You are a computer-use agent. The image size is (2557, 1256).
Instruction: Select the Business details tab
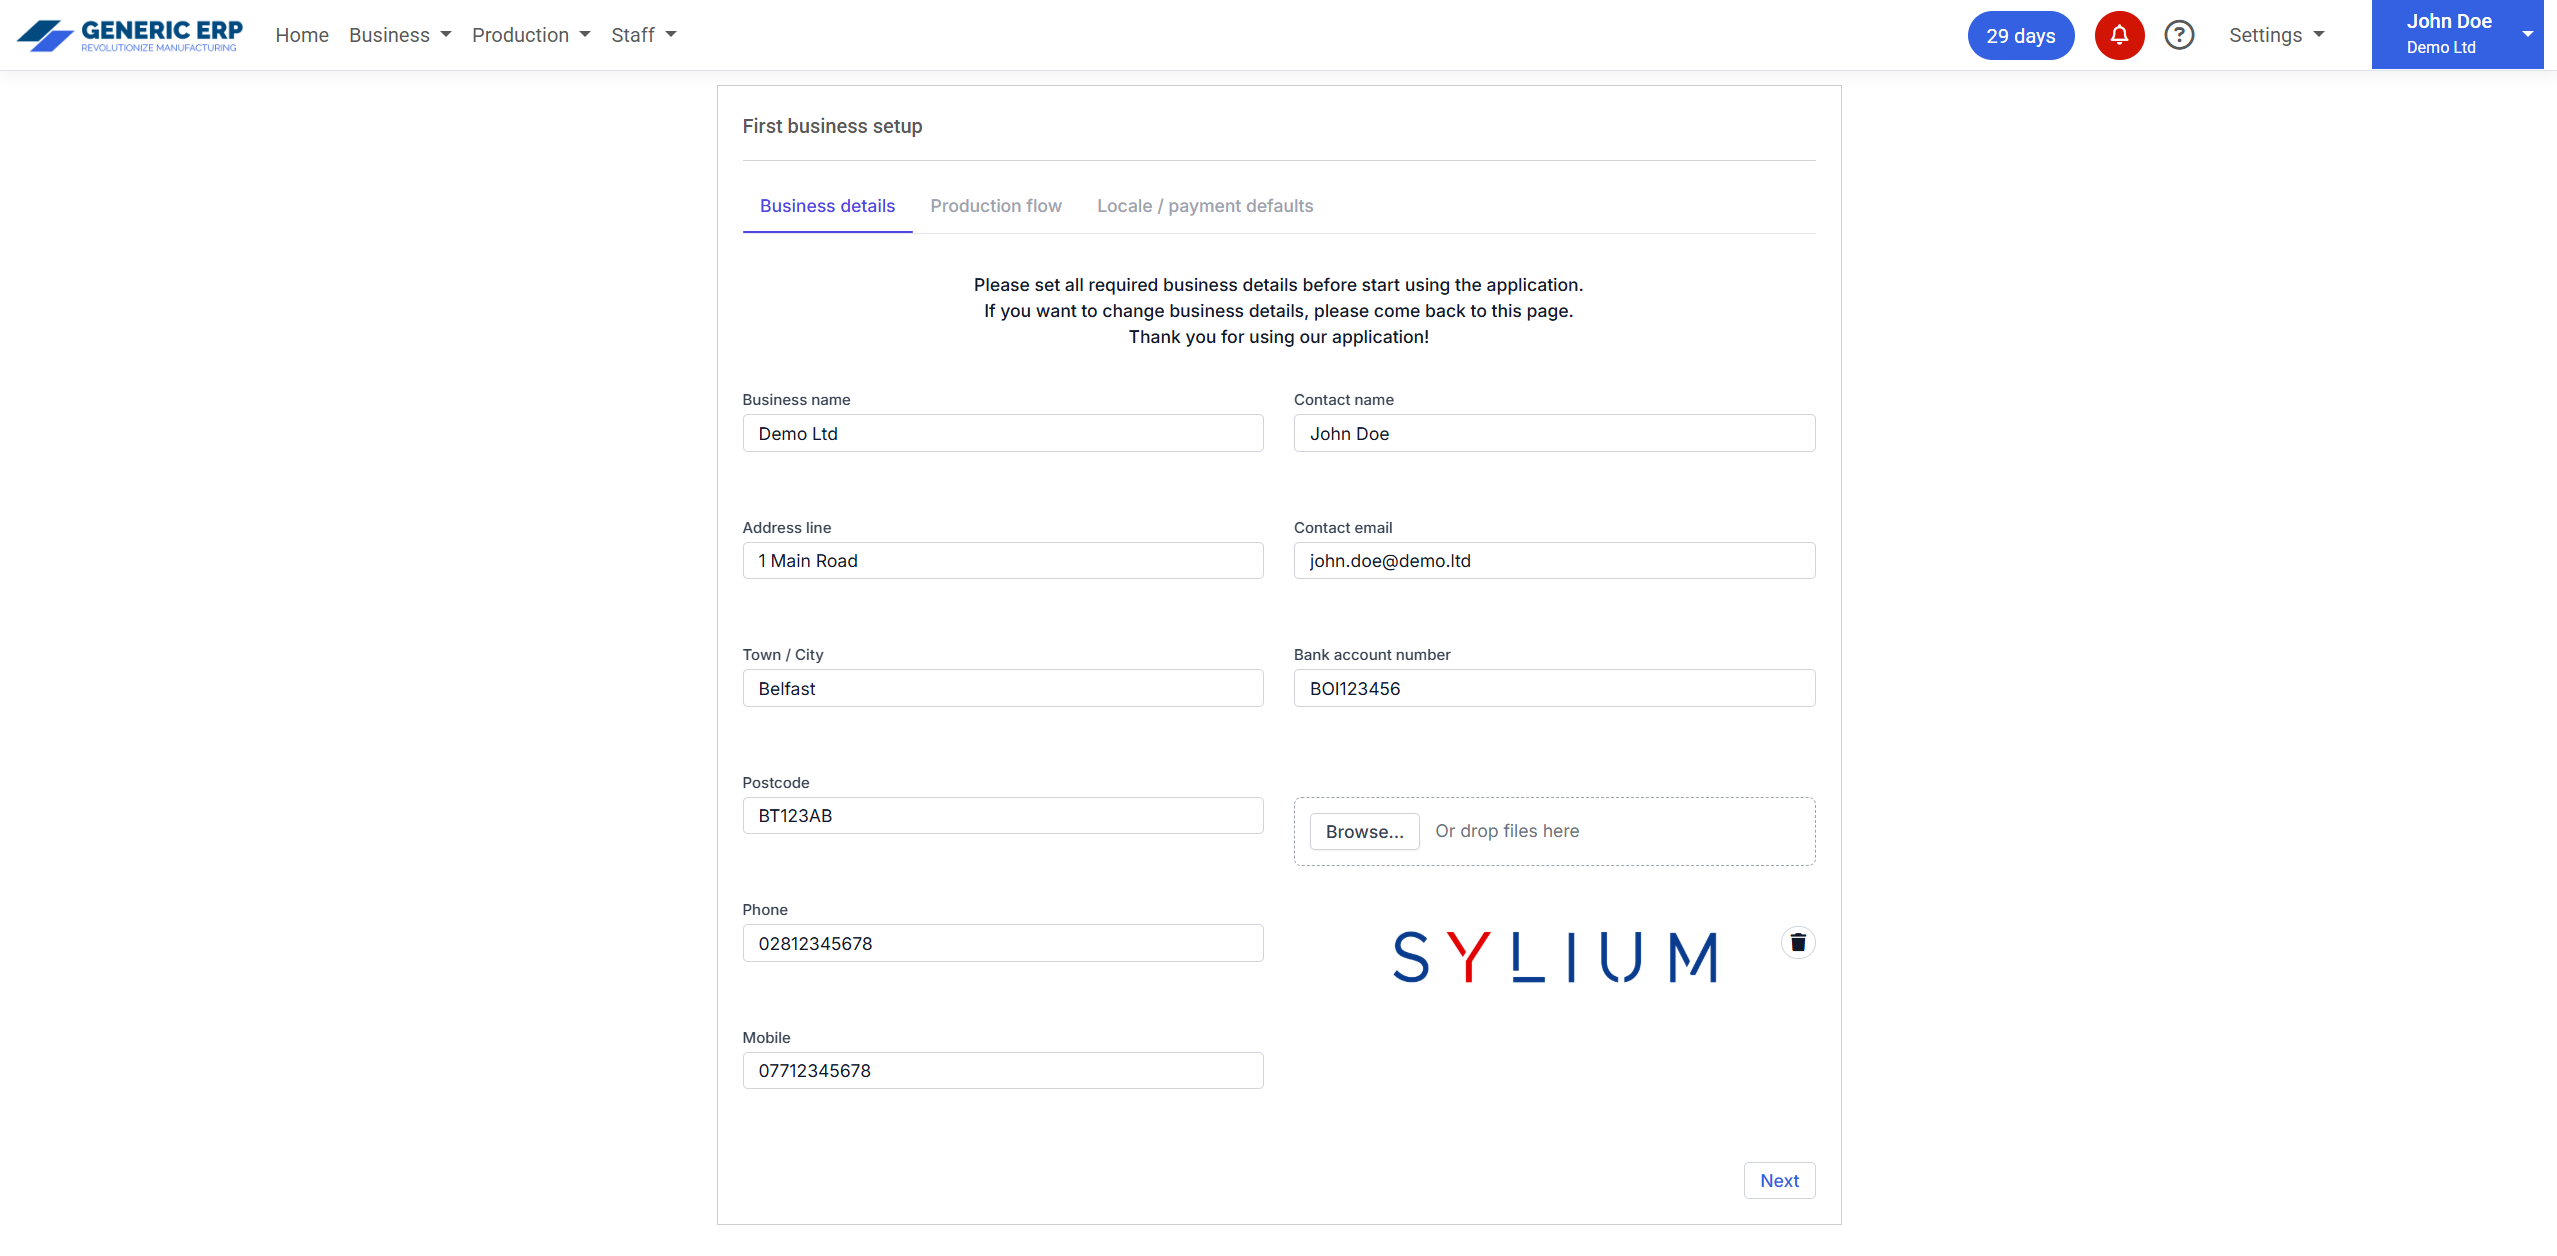(827, 206)
